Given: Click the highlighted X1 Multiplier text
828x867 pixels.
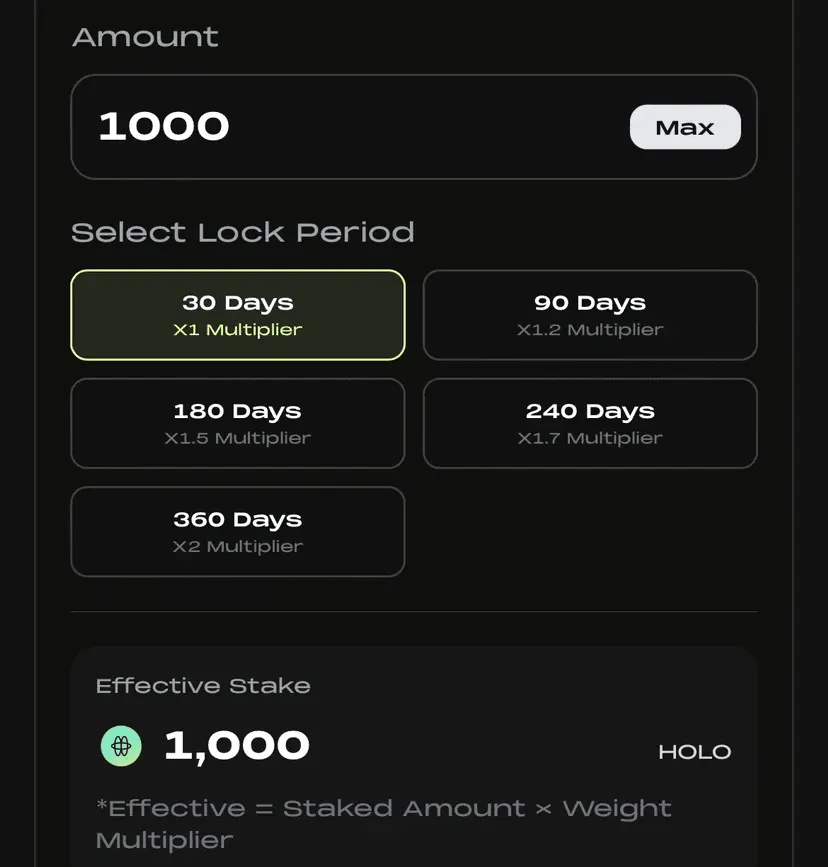Looking at the screenshot, I should (x=238, y=330).
